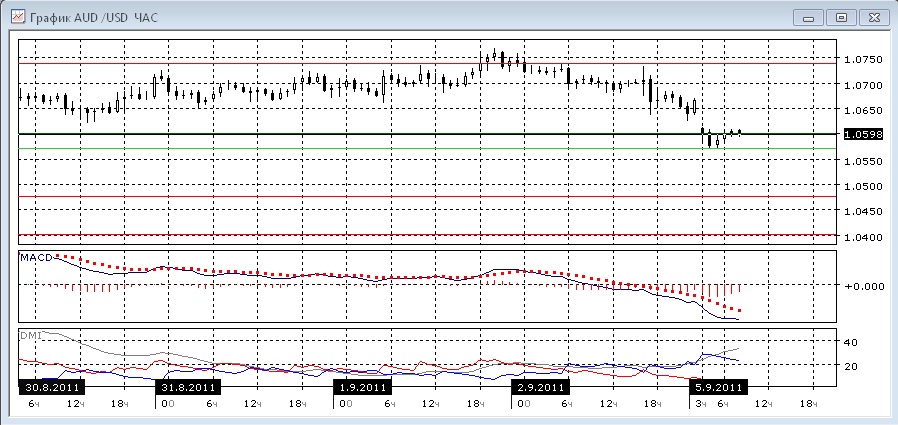Click the 1.0500 price axis label

[x=864, y=186]
